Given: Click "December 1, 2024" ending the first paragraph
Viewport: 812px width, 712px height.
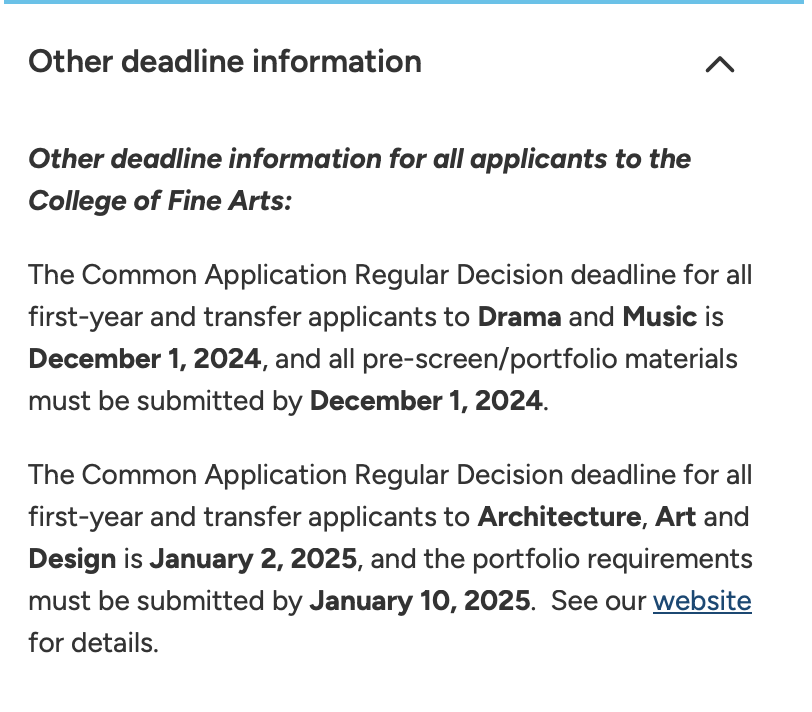Looking at the screenshot, I should click(x=426, y=401).
